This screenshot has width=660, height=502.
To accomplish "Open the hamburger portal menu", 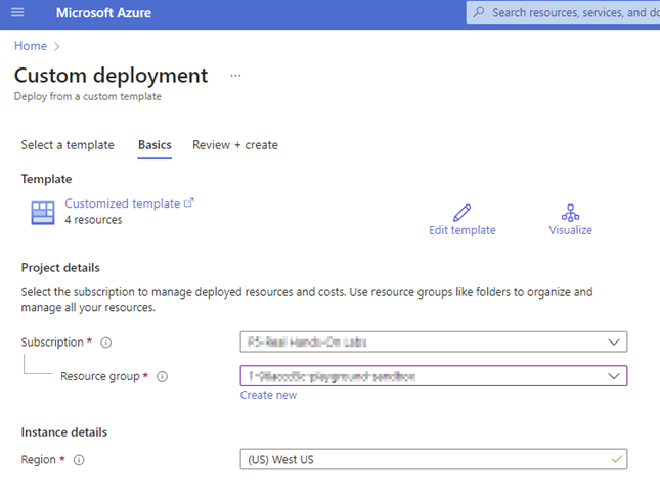I will pos(17,12).
